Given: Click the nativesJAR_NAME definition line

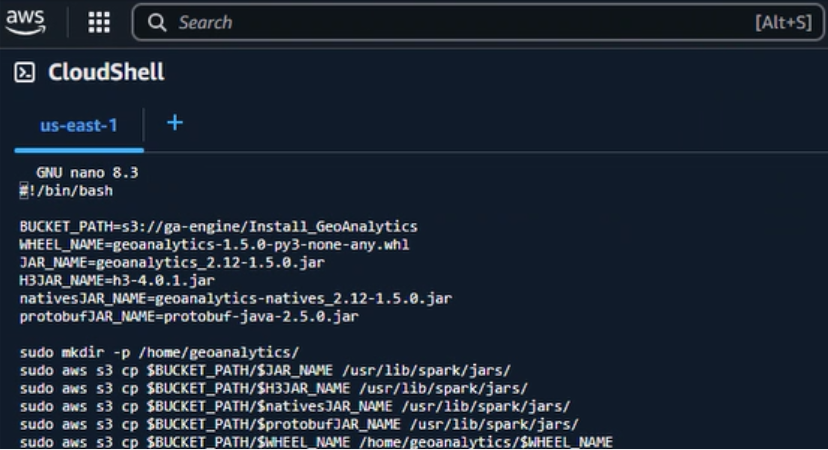Looking at the screenshot, I should [x=236, y=298].
